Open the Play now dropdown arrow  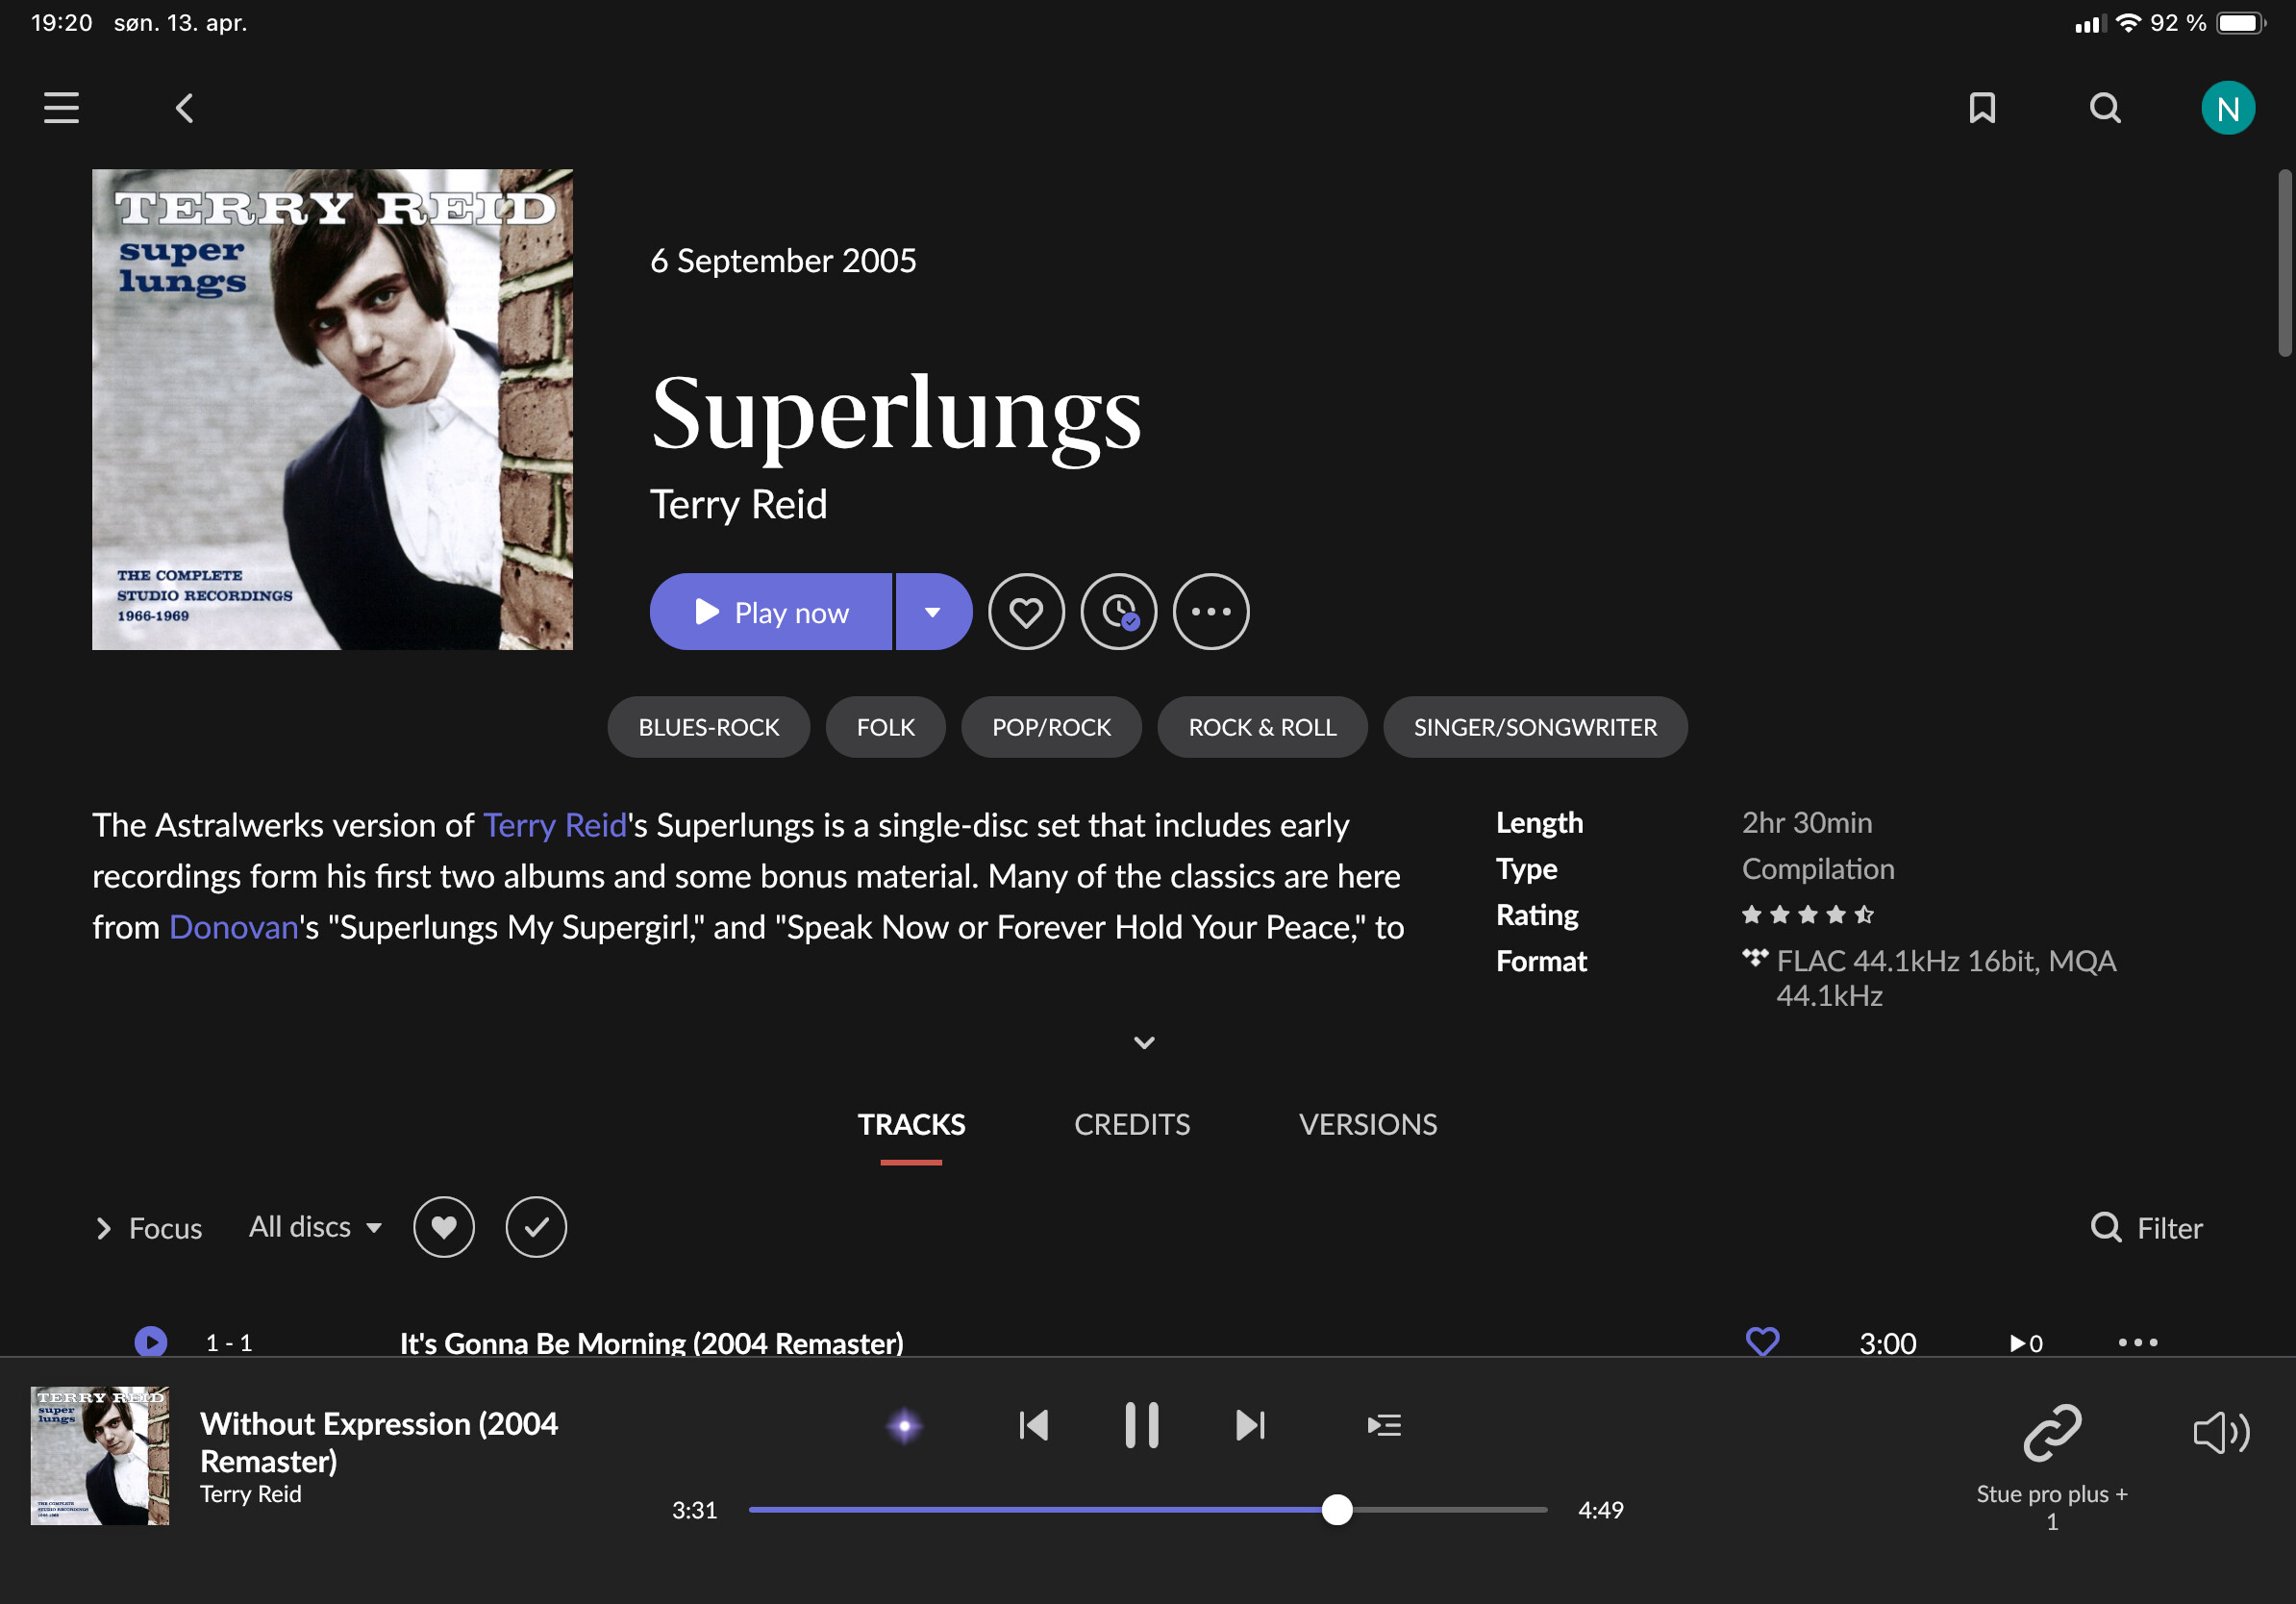[933, 611]
